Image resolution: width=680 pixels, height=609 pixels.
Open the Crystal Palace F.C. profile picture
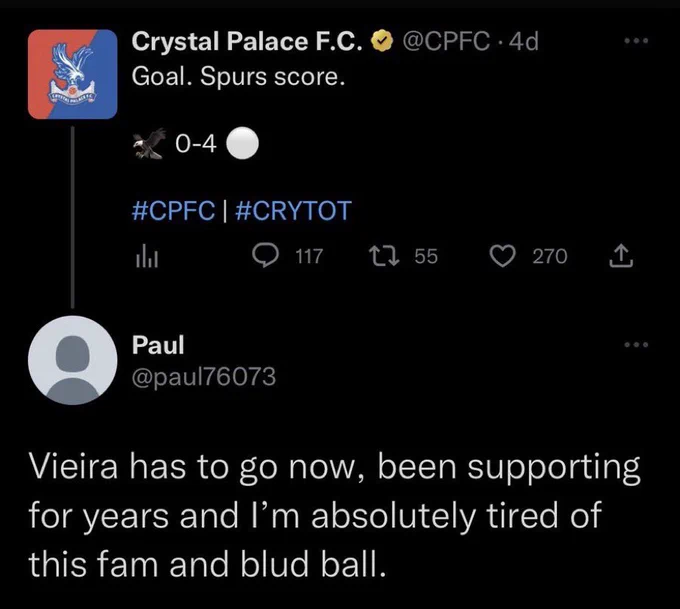pos(72,74)
